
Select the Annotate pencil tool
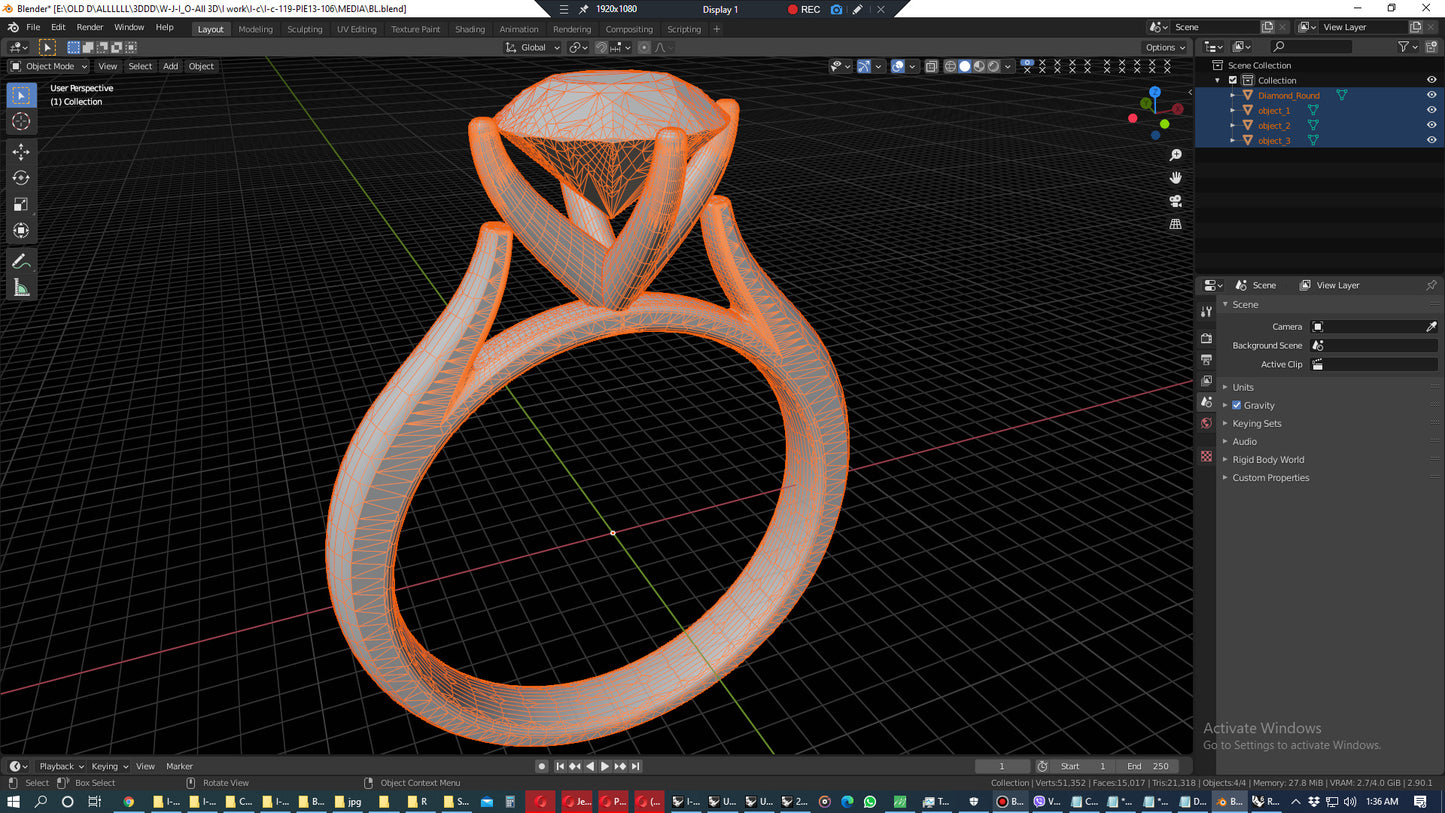(21, 262)
